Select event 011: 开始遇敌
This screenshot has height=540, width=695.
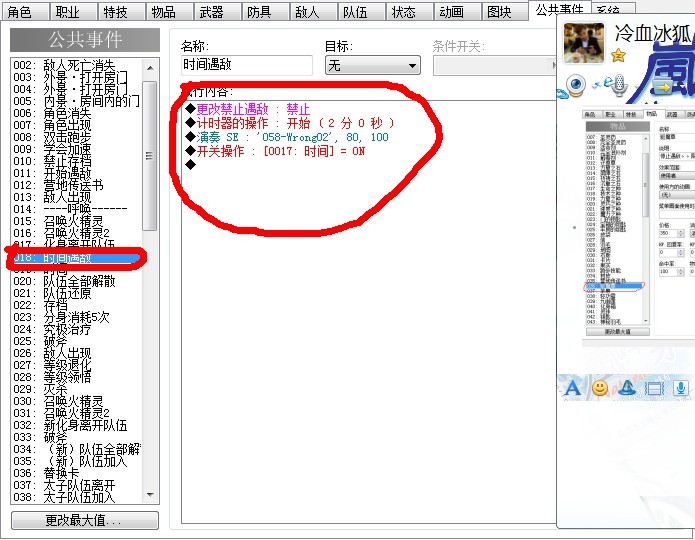click(76, 173)
